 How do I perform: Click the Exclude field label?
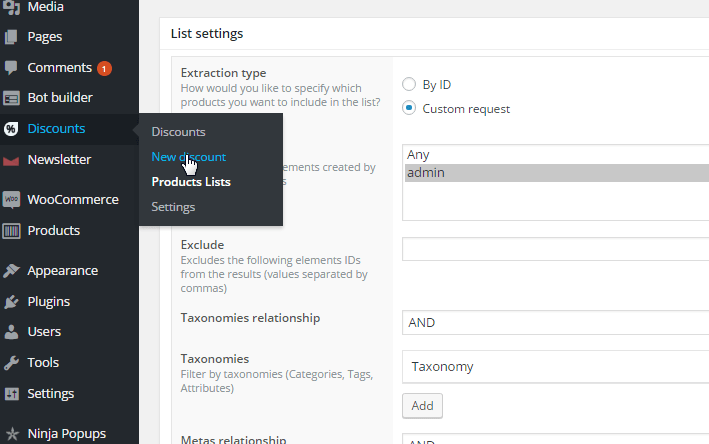(202, 245)
